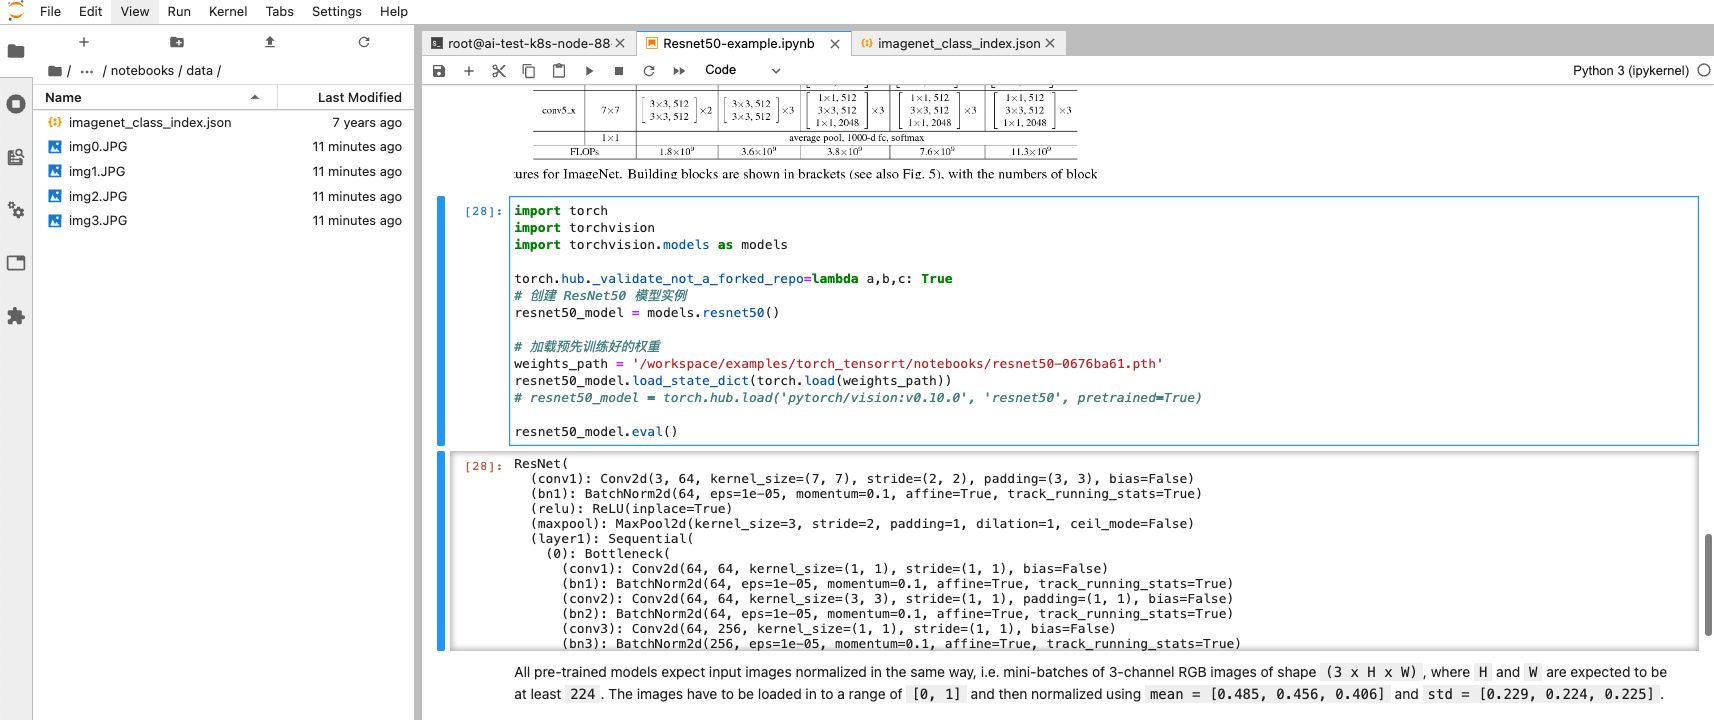1714x720 pixels.
Task: Close the imagenet_class_index.json tab
Action: pyautogui.click(x=1050, y=43)
